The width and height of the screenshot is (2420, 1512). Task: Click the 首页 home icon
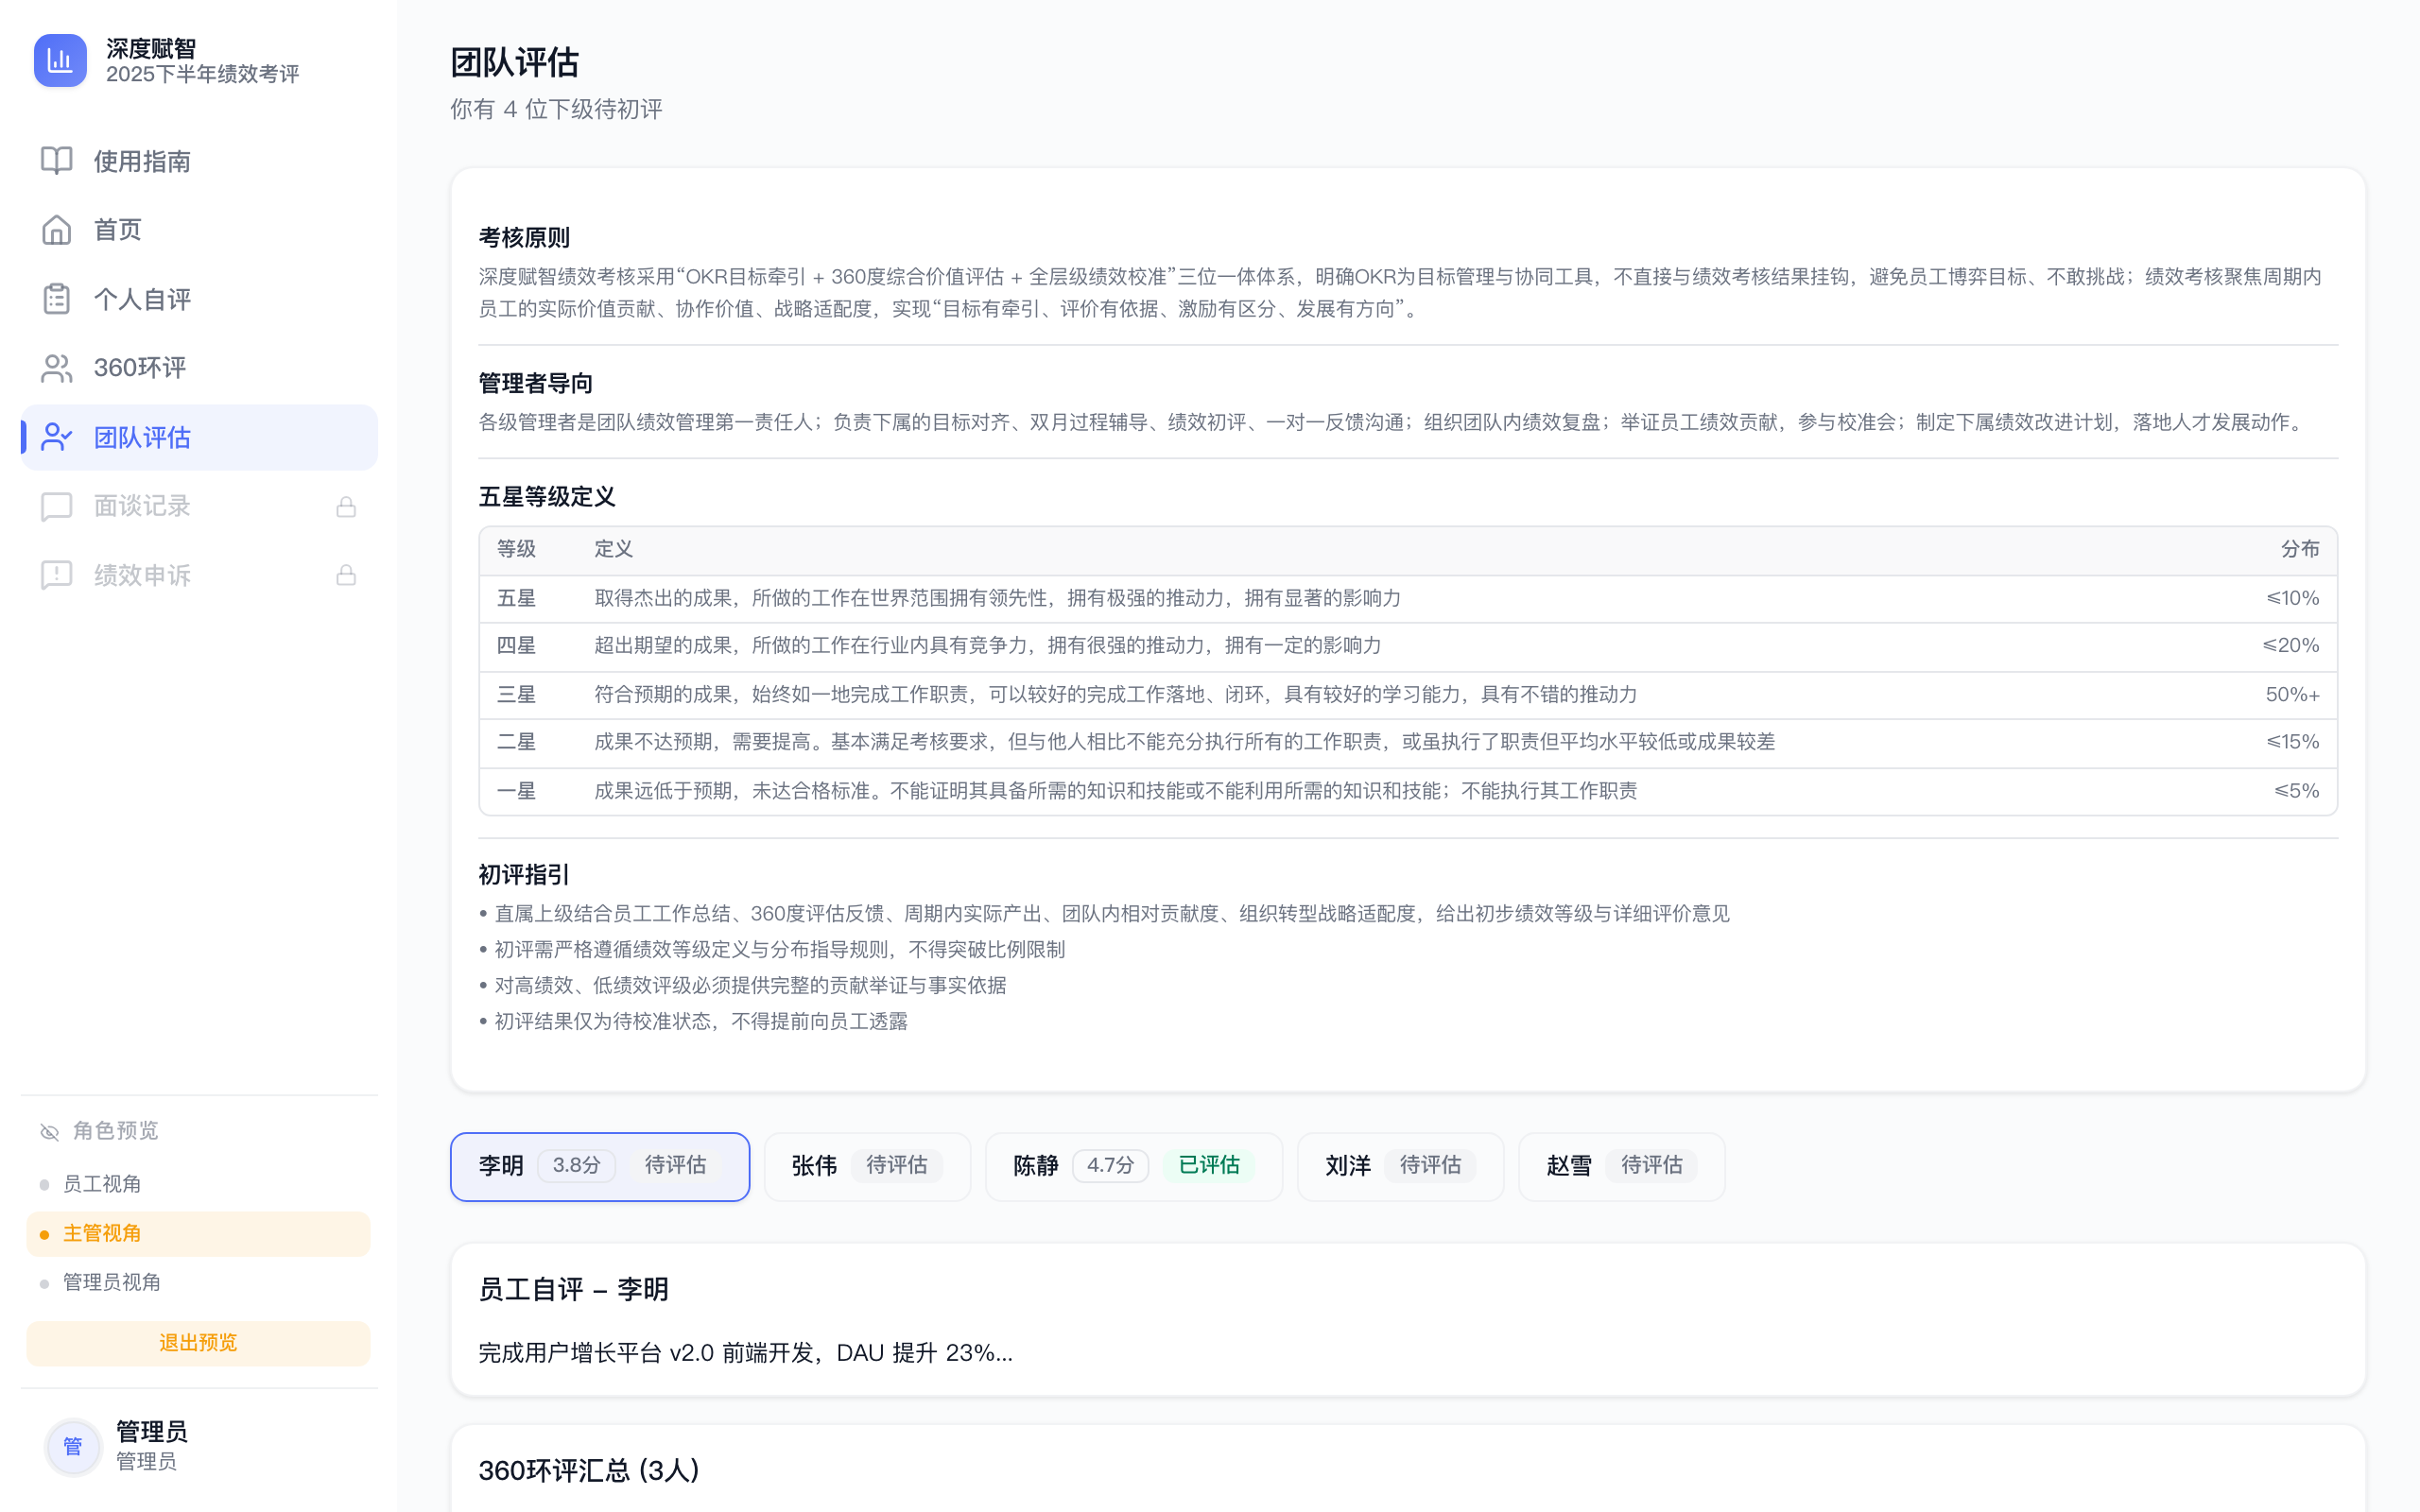(56, 229)
